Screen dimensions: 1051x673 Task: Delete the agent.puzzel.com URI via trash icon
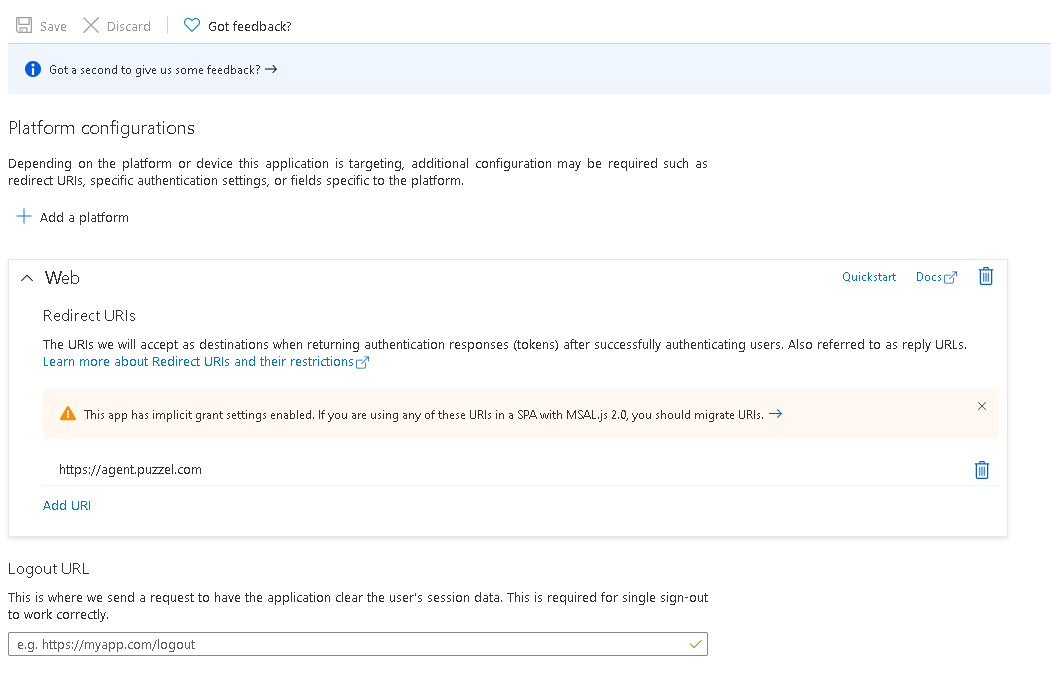tap(981, 470)
